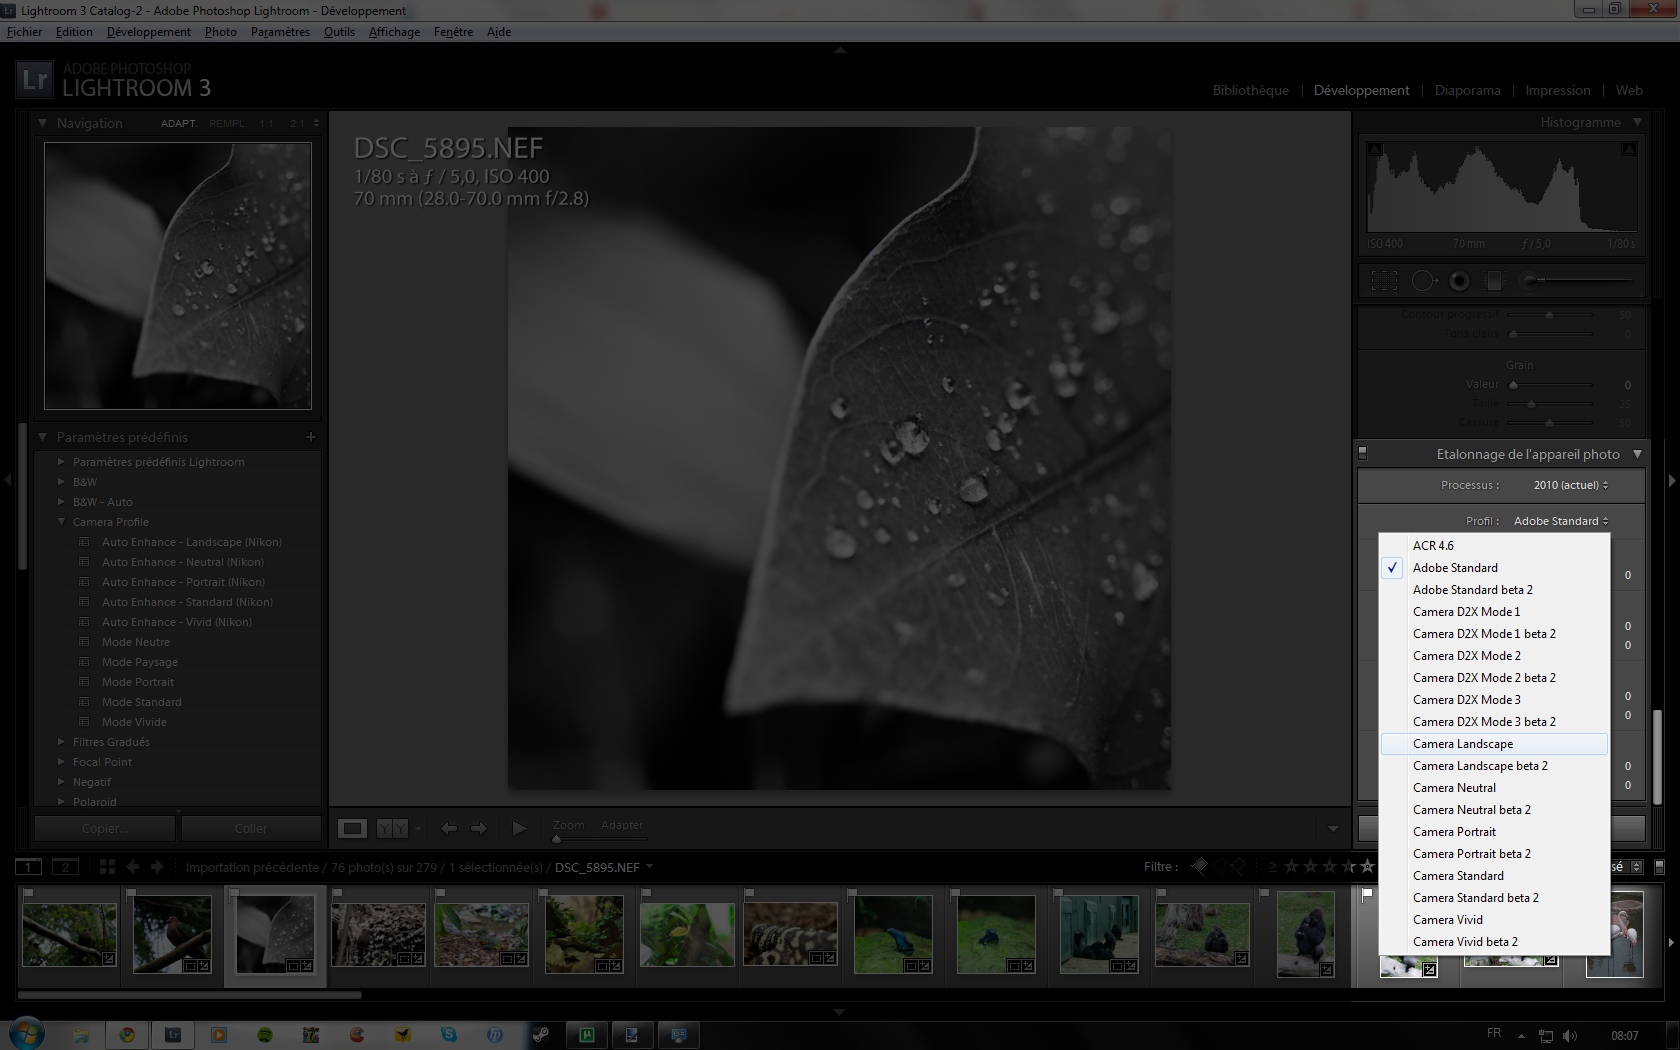Image resolution: width=1680 pixels, height=1050 pixels.
Task: Open grid view from filmstrip bar
Action: pyautogui.click(x=107, y=867)
